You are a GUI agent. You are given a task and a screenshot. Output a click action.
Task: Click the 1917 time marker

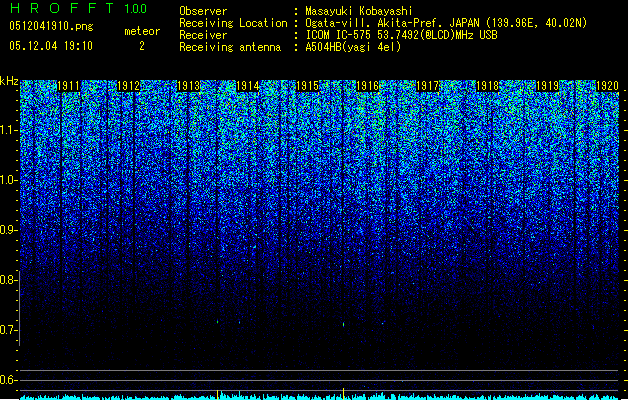428,86
